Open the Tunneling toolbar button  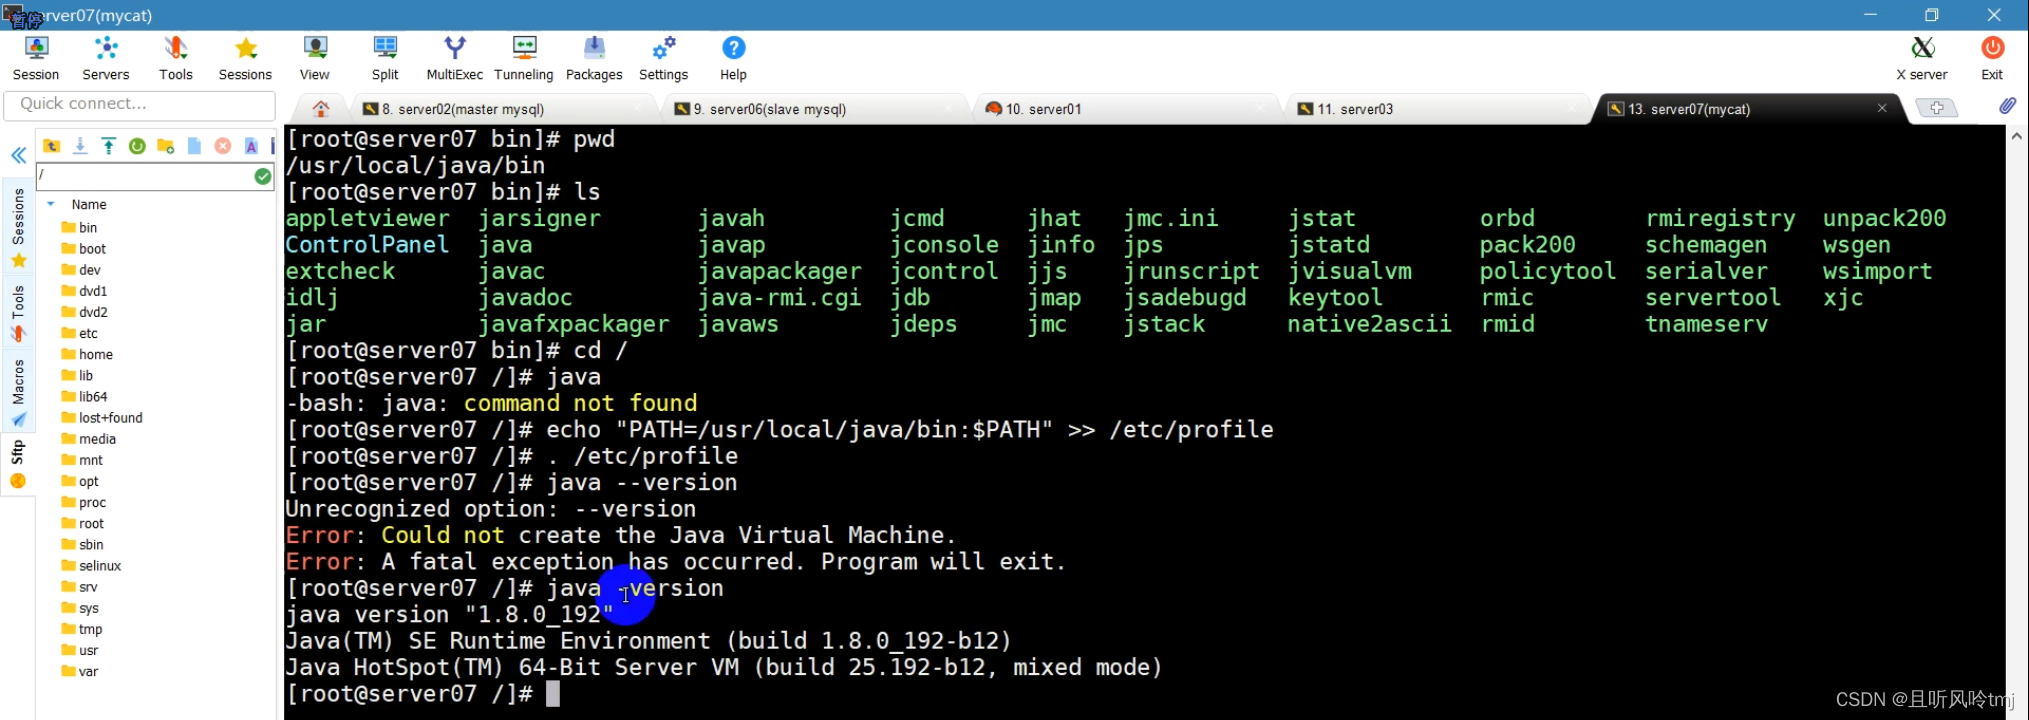click(524, 58)
